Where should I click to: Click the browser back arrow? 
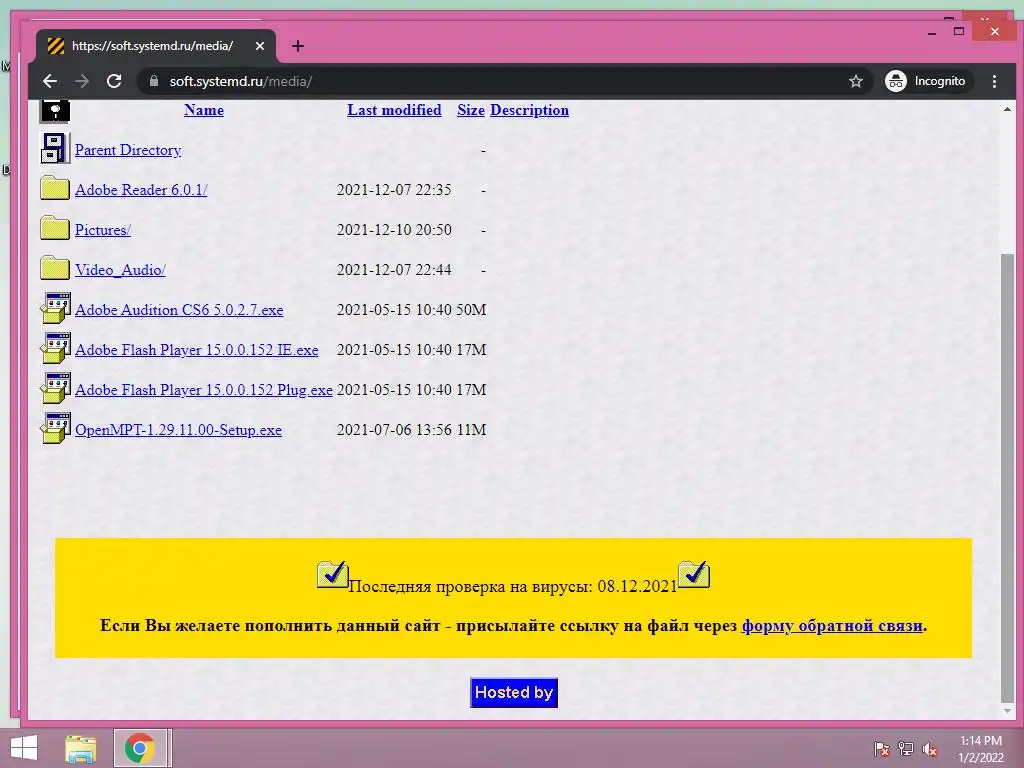50,81
